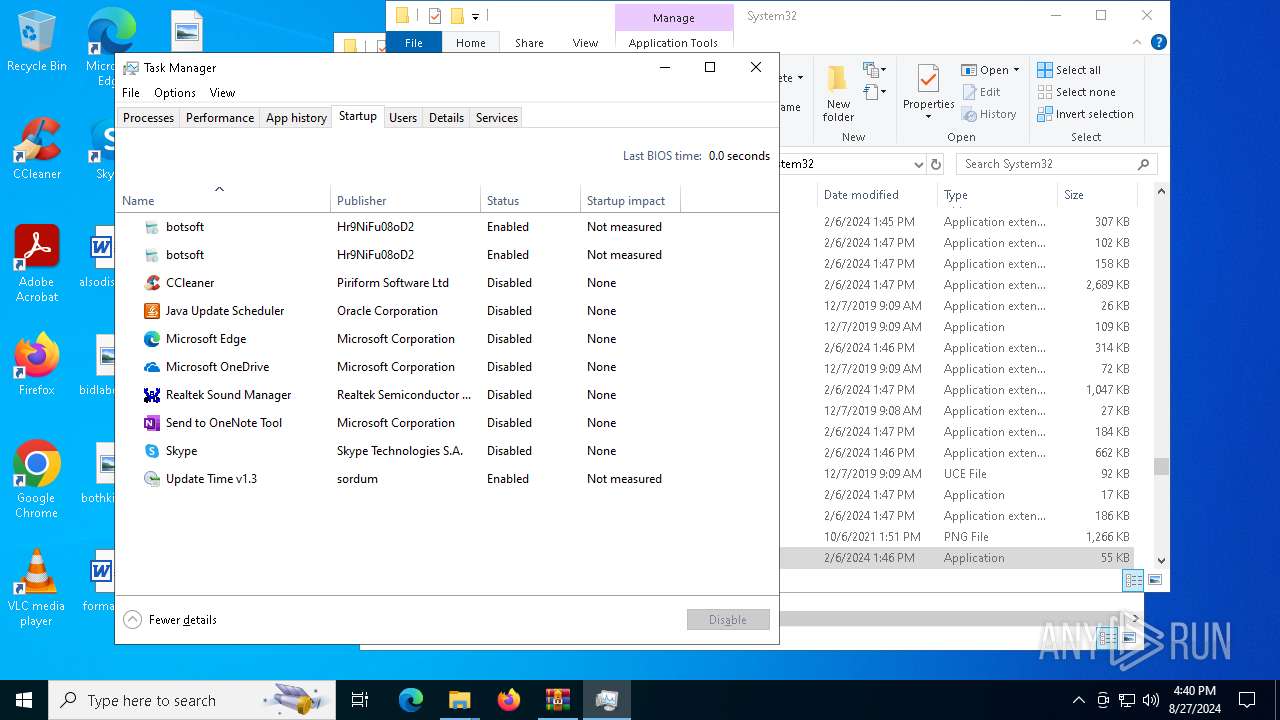Collapse Task Manager with Fewer details
Viewport: 1280px width, 720px height.
coord(170,620)
